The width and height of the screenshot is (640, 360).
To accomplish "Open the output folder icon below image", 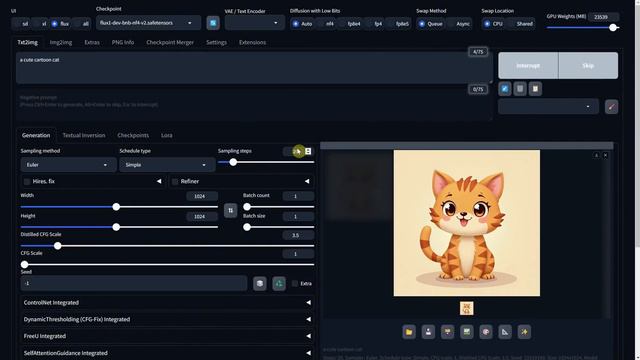I will pos(409,332).
